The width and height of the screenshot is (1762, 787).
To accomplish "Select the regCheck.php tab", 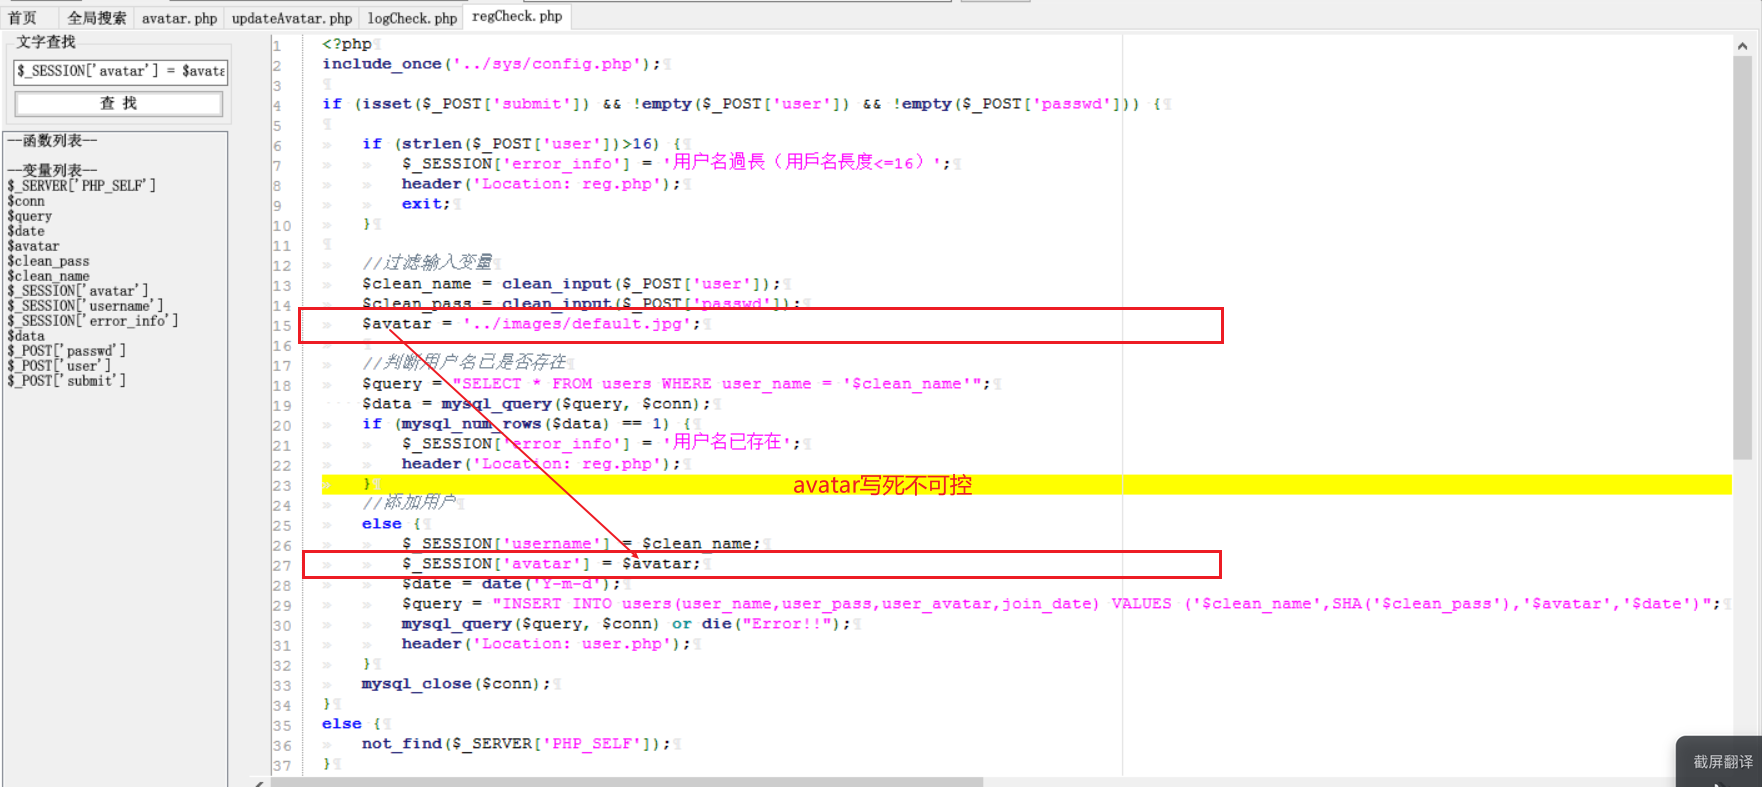I will [x=517, y=16].
